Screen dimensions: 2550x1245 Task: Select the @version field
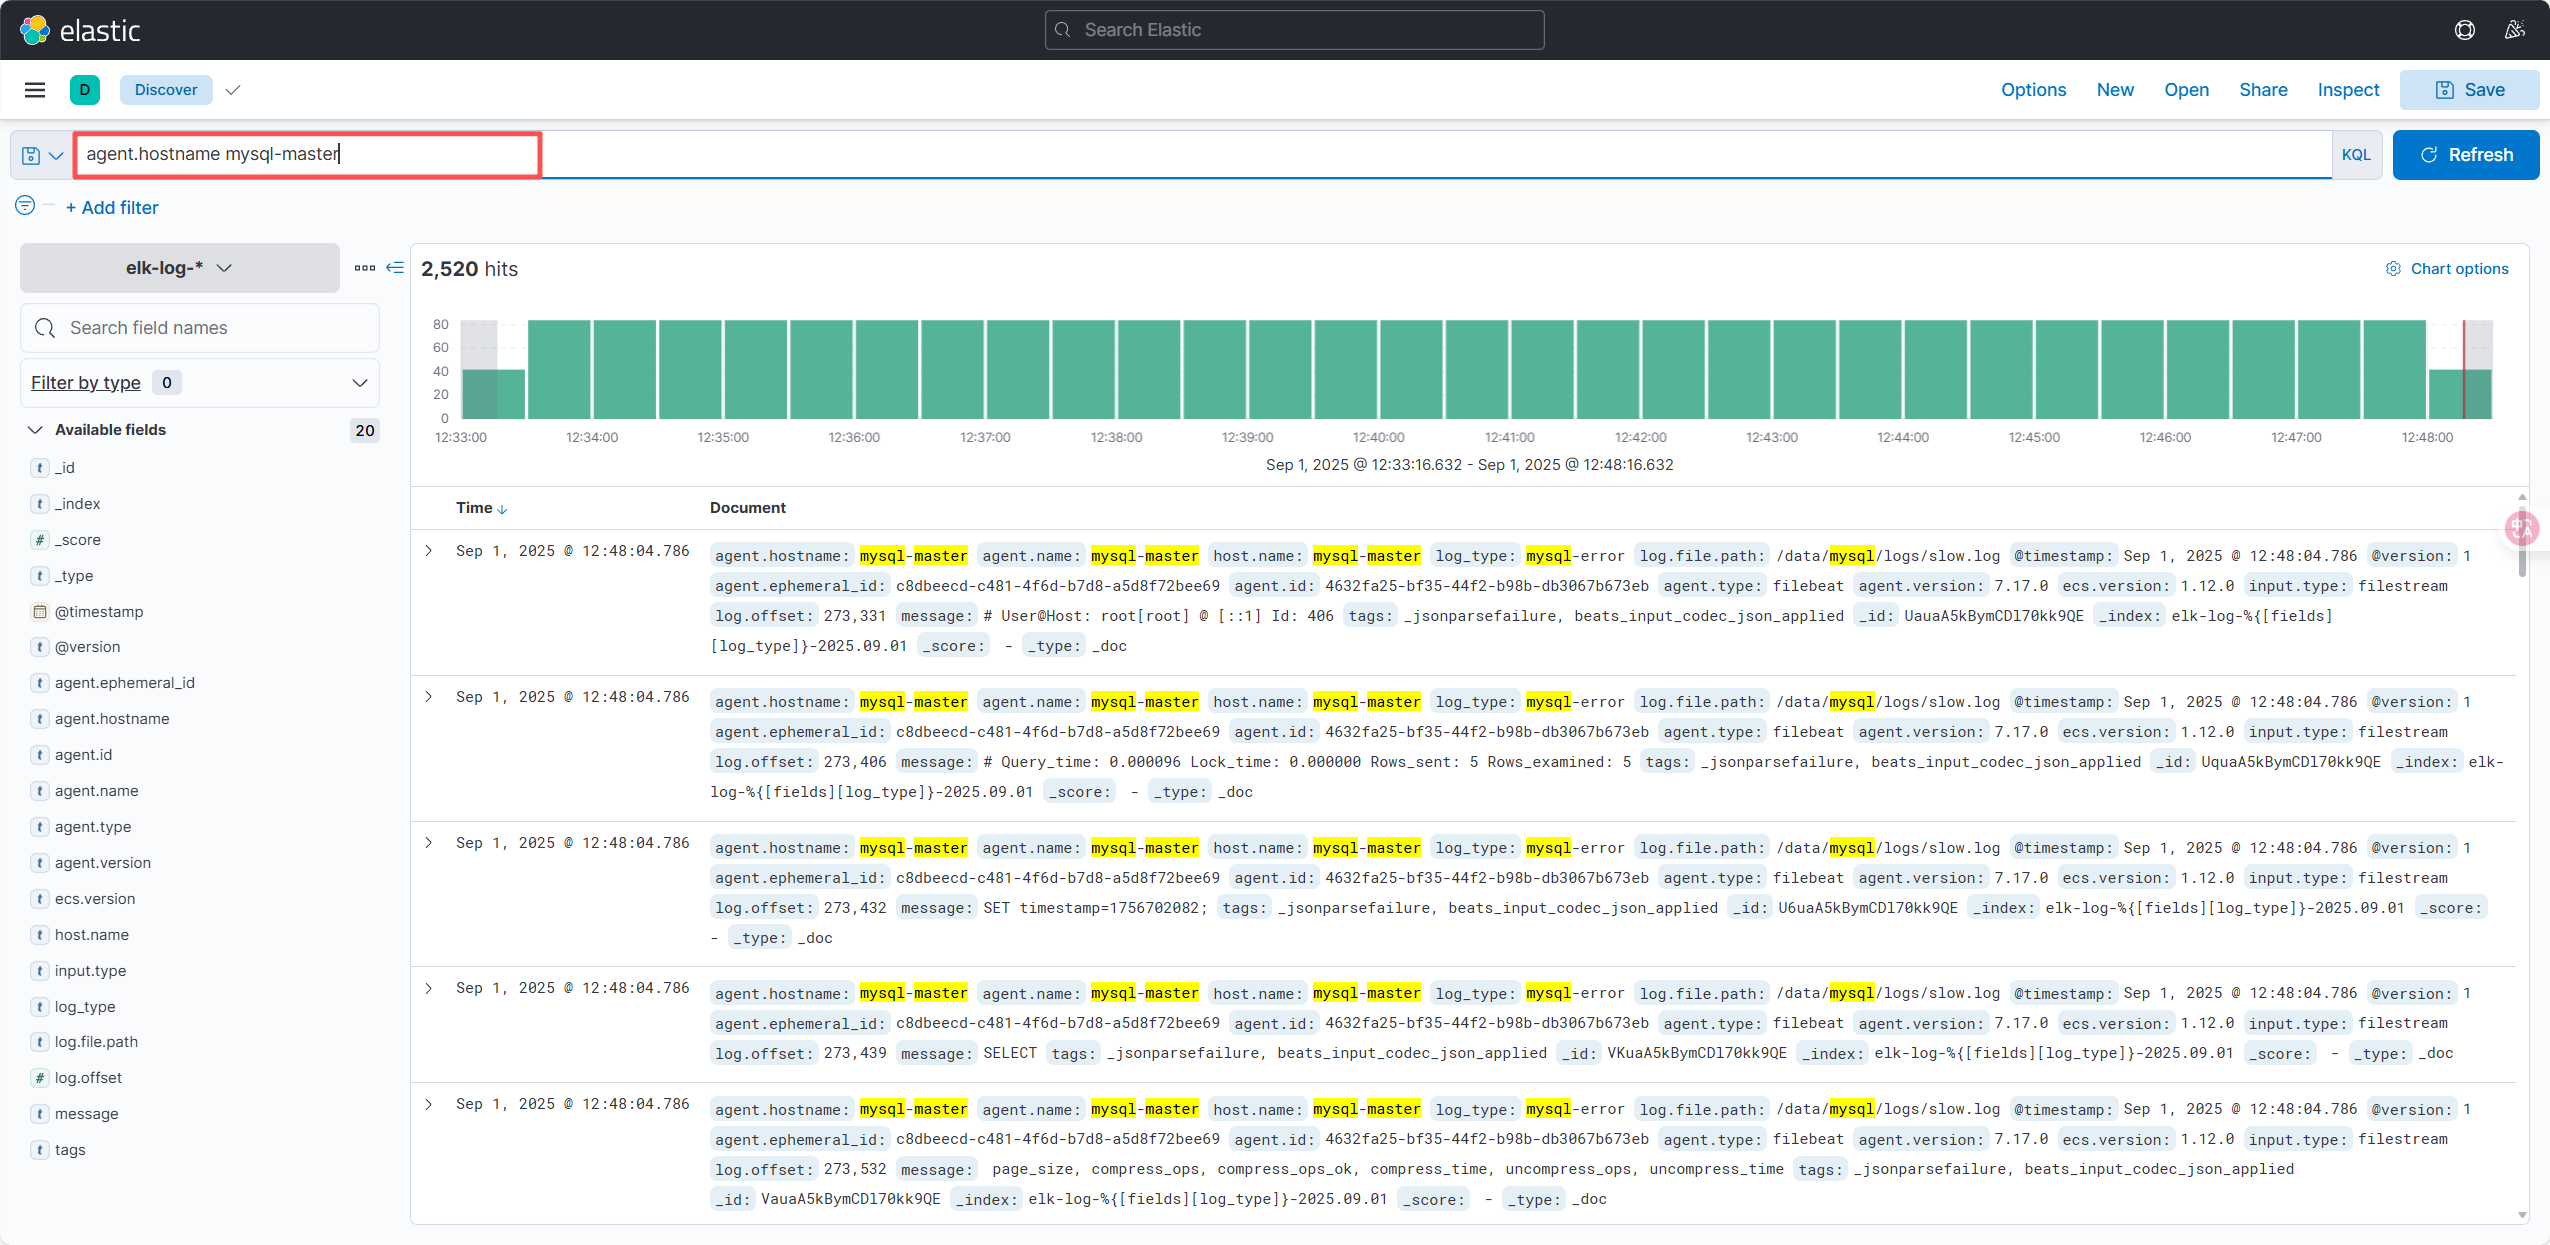pos(88,647)
